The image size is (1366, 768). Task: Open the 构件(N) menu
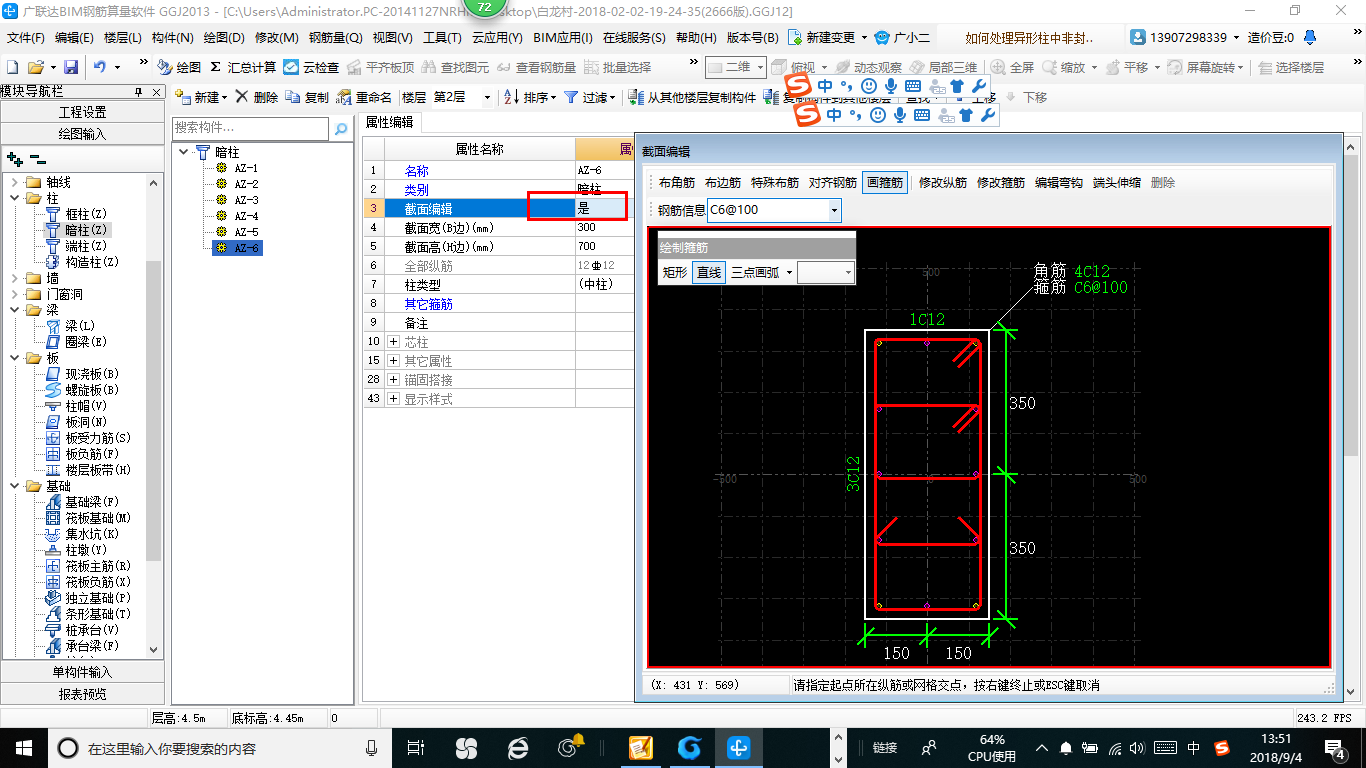click(173, 38)
